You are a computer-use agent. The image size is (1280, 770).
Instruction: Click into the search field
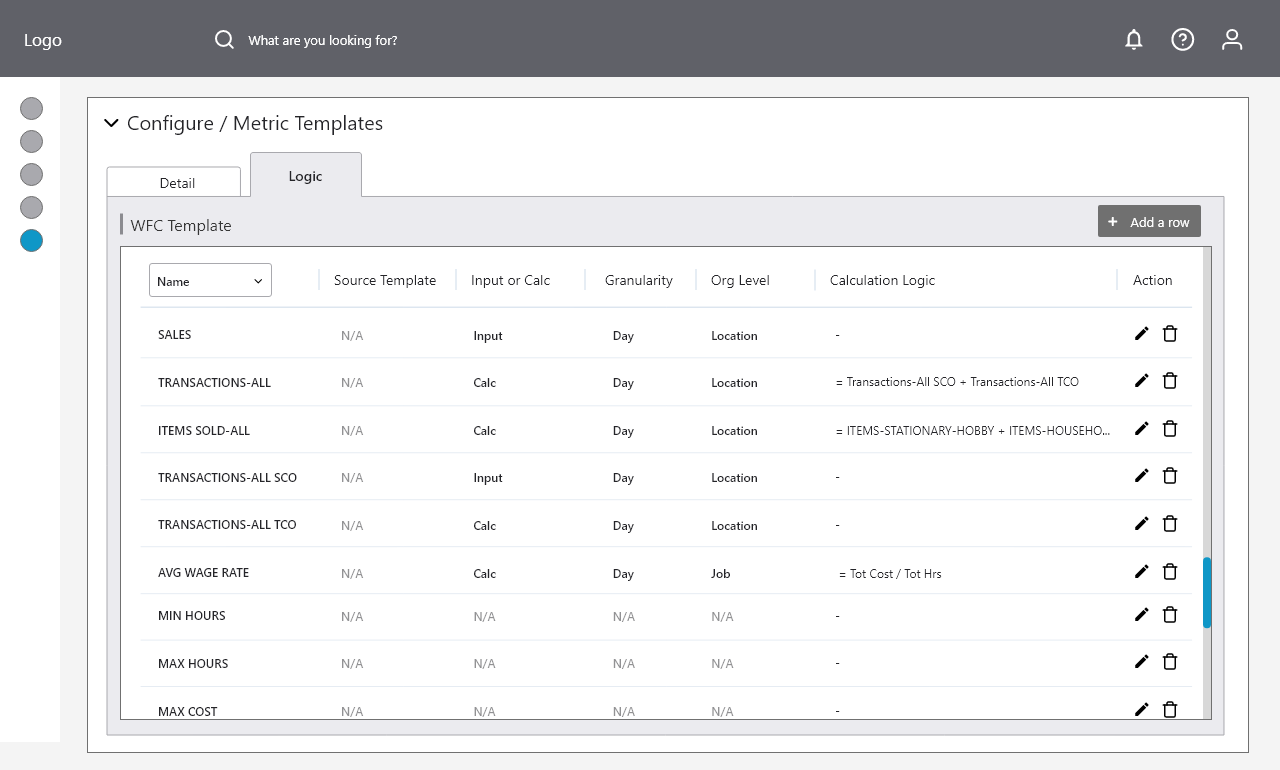pyautogui.click(x=323, y=40)
